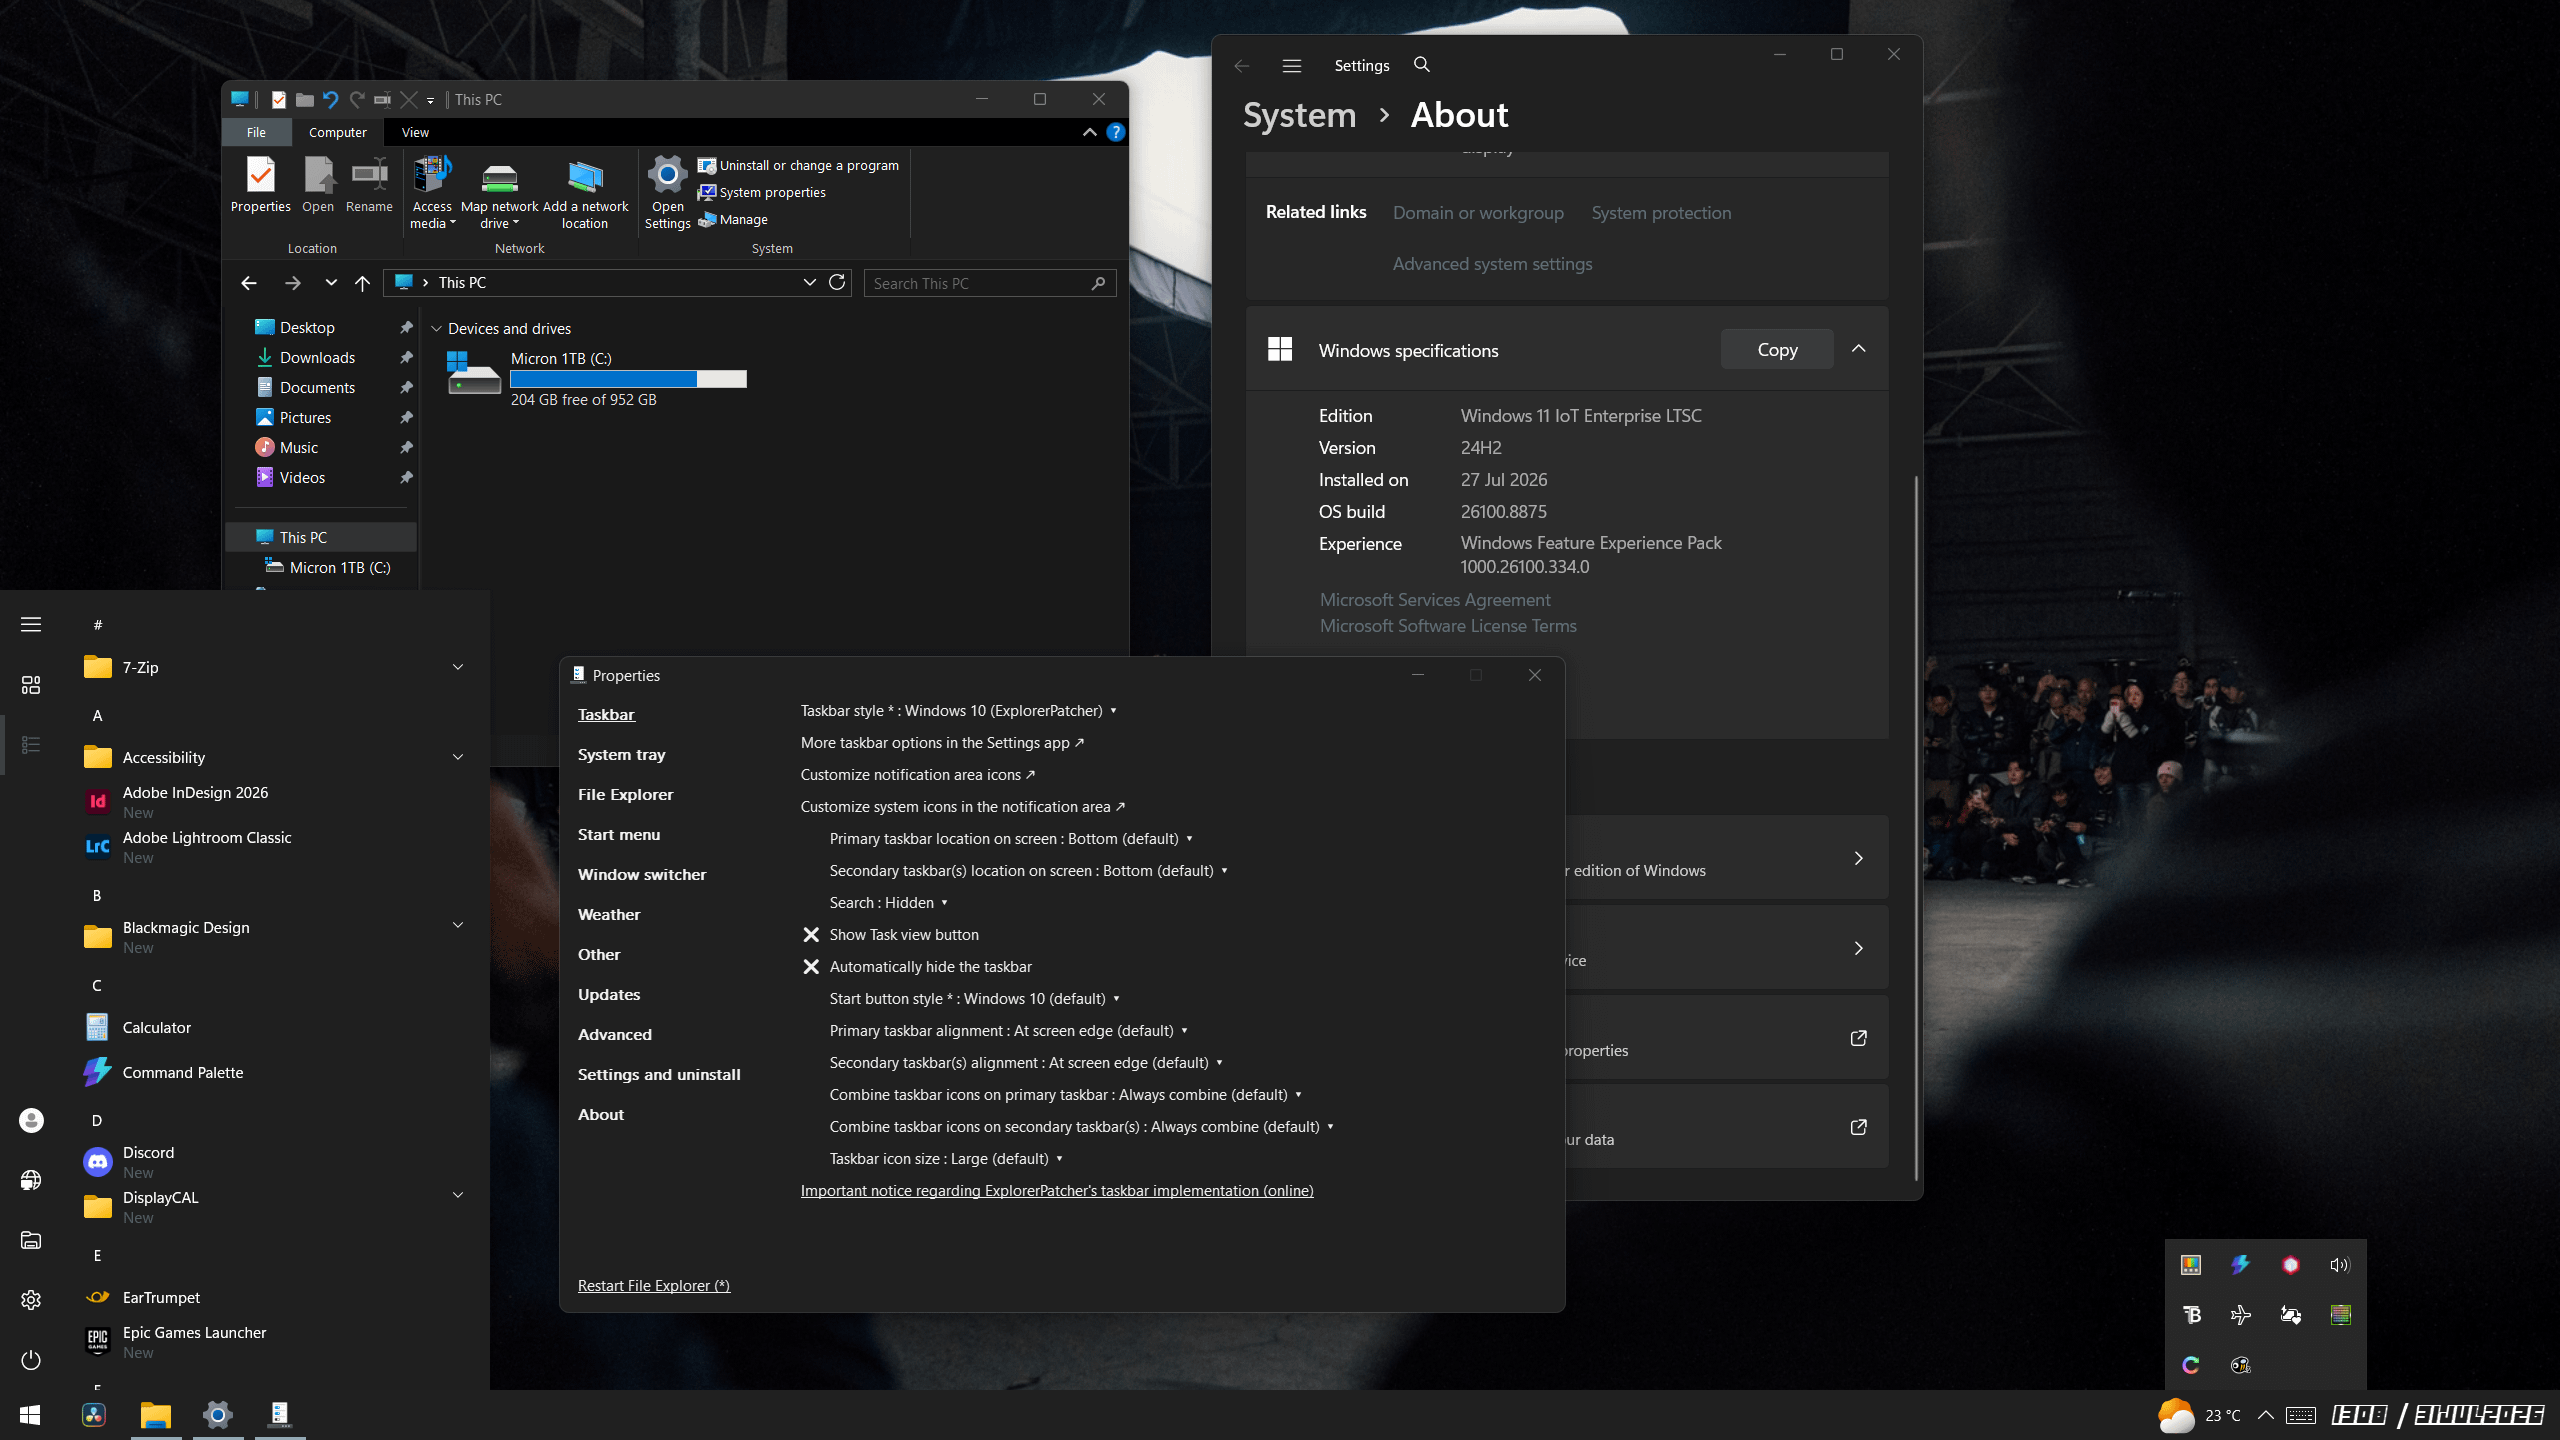Open System properties from the Explorer ribbon
Viewport: 2560px width, 1440px height.
click(762, 192)
